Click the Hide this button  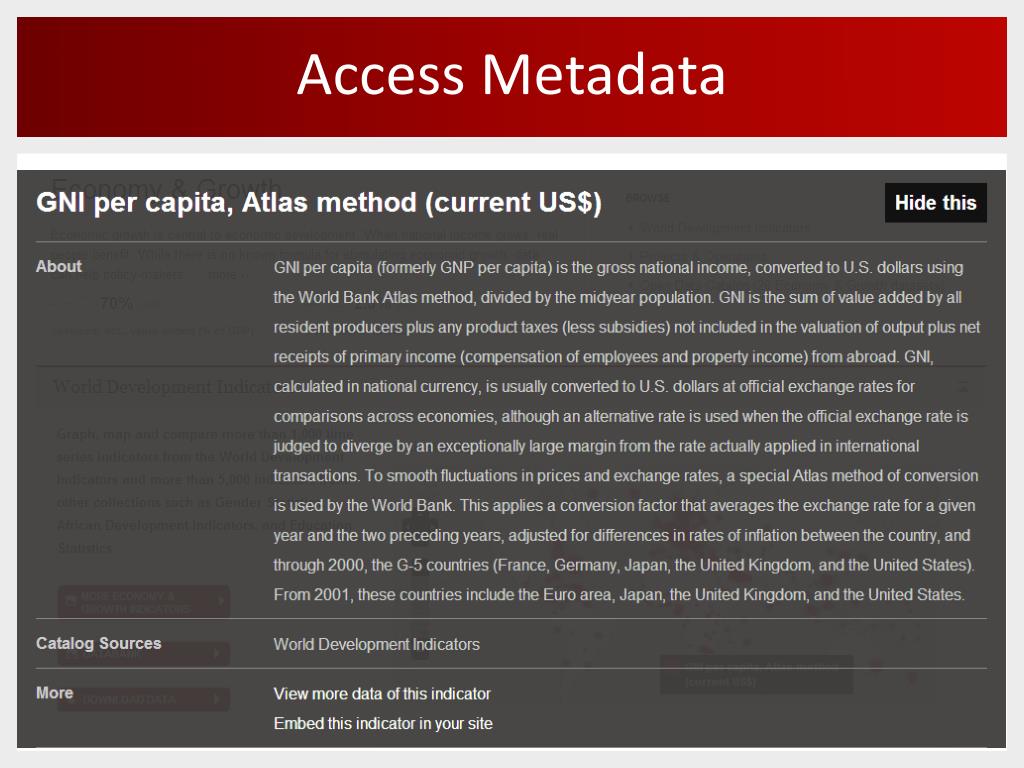click(935, 202)
